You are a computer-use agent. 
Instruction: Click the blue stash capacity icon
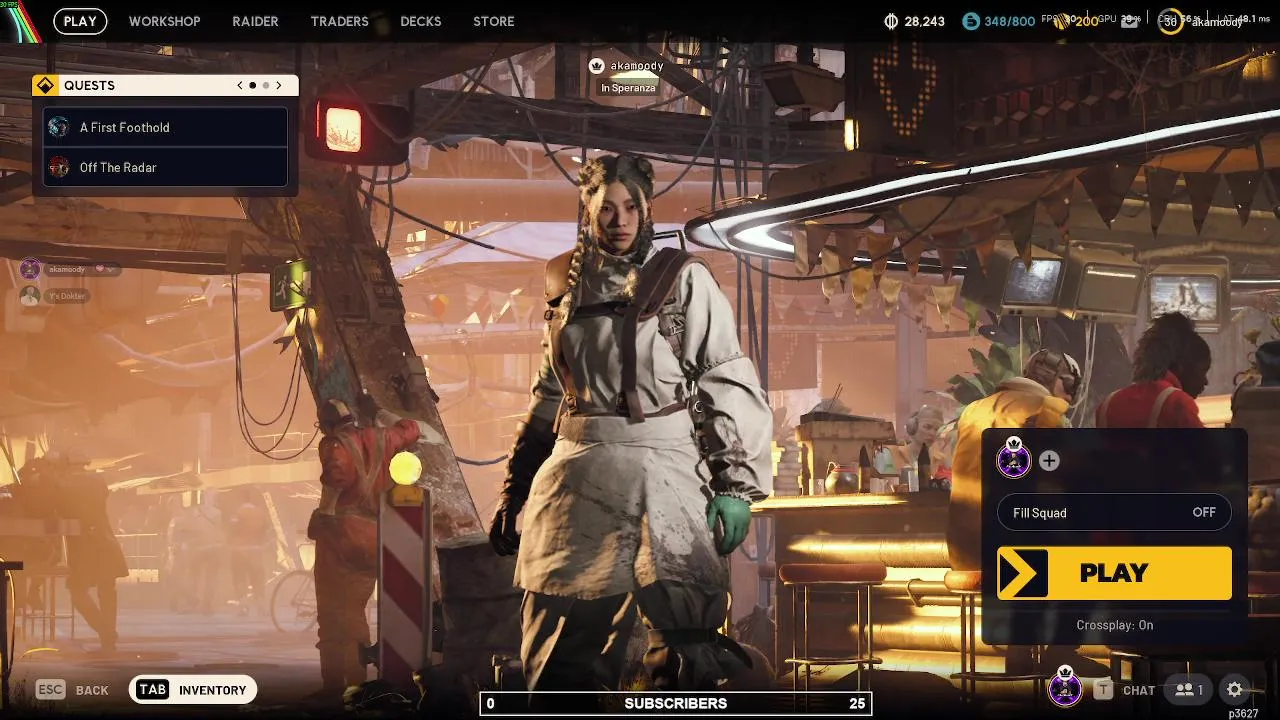pos(971,21)
